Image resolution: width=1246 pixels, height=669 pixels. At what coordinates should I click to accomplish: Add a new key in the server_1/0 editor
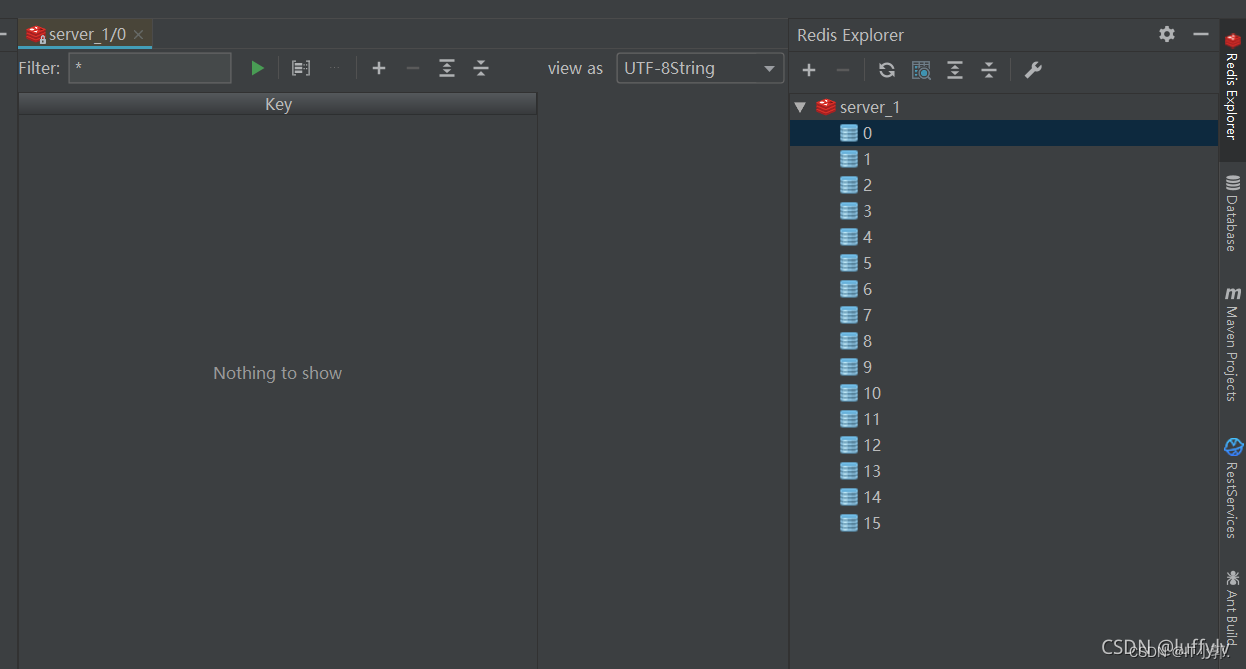(x=379, y=68)
